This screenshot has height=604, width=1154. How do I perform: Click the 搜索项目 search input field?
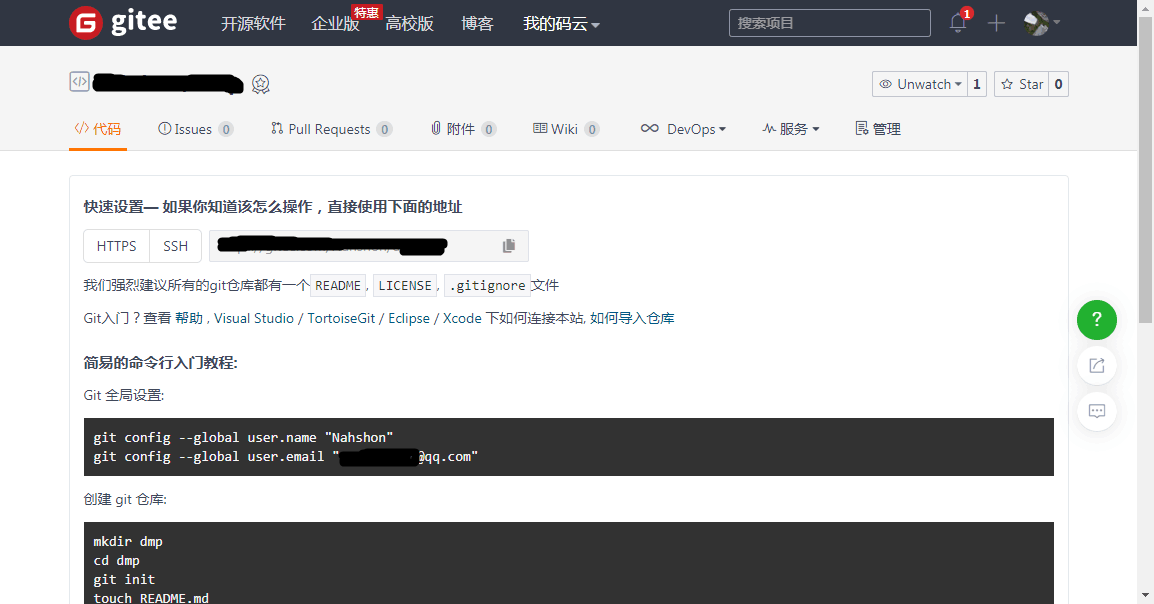point(829,22)
